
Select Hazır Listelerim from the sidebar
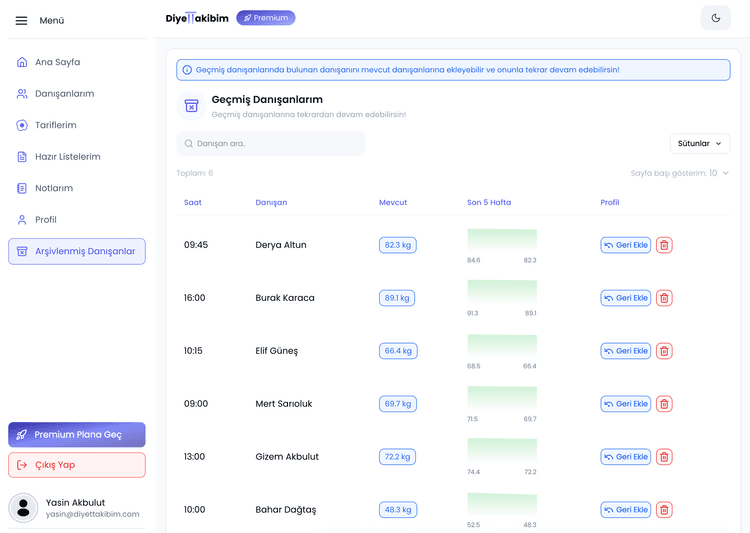coord(67,157)
